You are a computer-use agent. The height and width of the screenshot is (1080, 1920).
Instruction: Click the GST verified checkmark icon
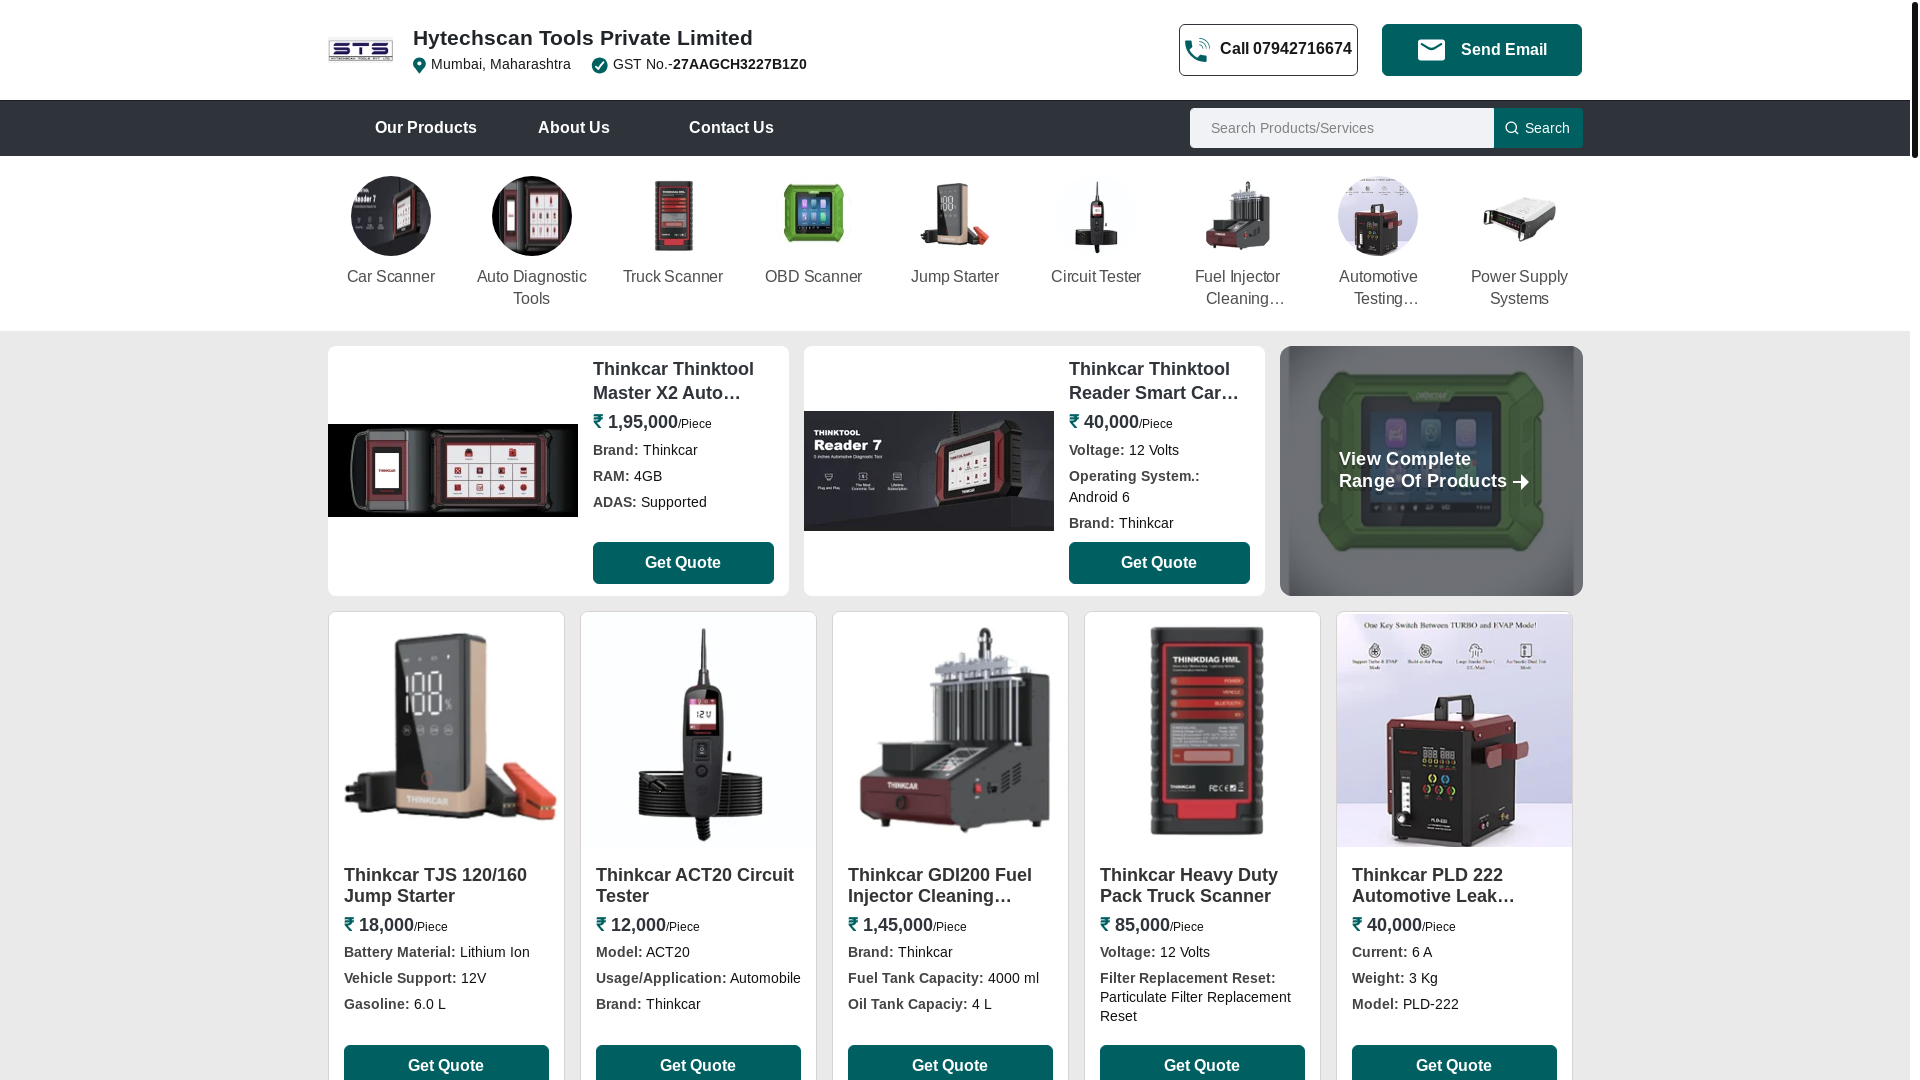[x=599, y=66]
